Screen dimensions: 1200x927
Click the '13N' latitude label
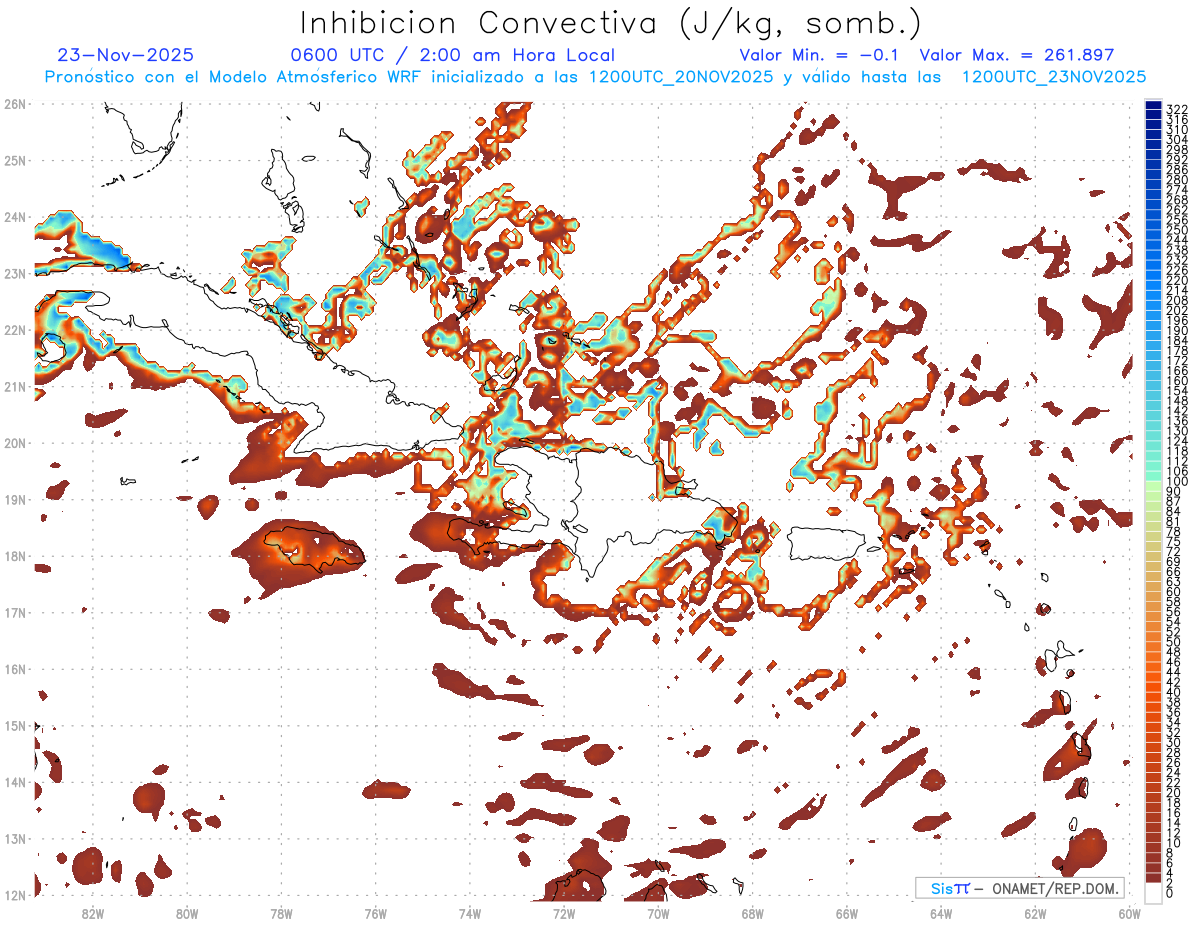pyautogui.click(x=15, y=838)
